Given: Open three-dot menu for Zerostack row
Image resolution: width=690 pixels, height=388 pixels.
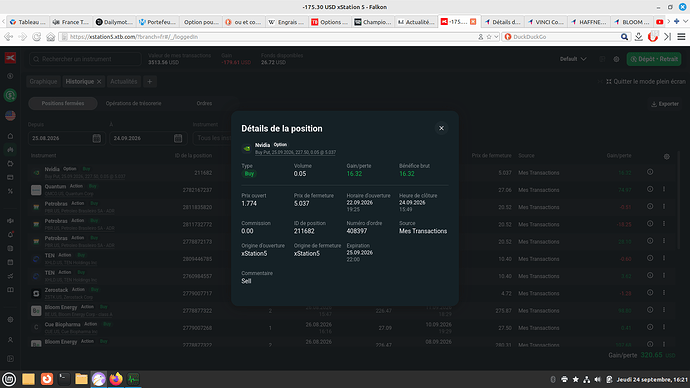Looking at the screenshot, I should click(664, 293).
